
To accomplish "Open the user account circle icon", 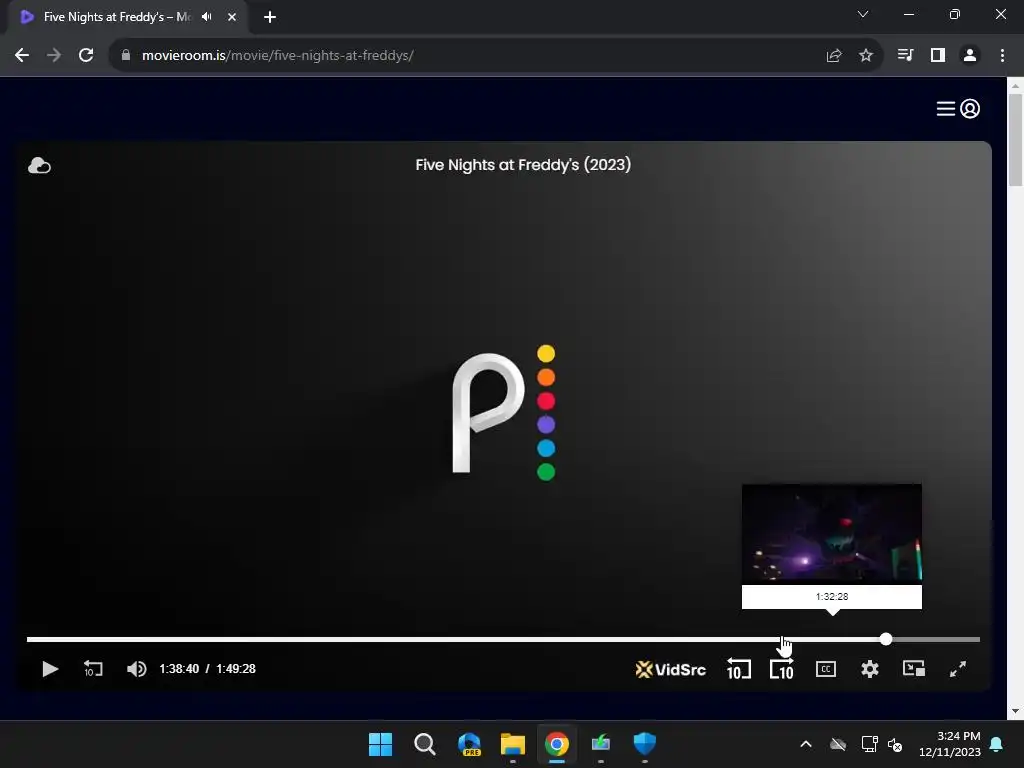I will tap(970, 108).
